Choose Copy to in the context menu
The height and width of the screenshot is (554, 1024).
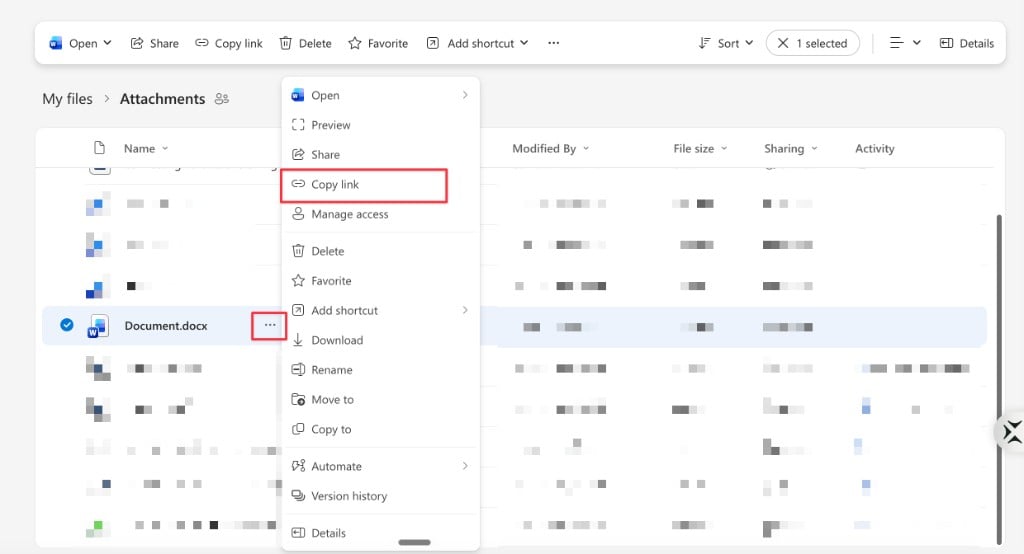pyautogui.click(x=380, y=429)
